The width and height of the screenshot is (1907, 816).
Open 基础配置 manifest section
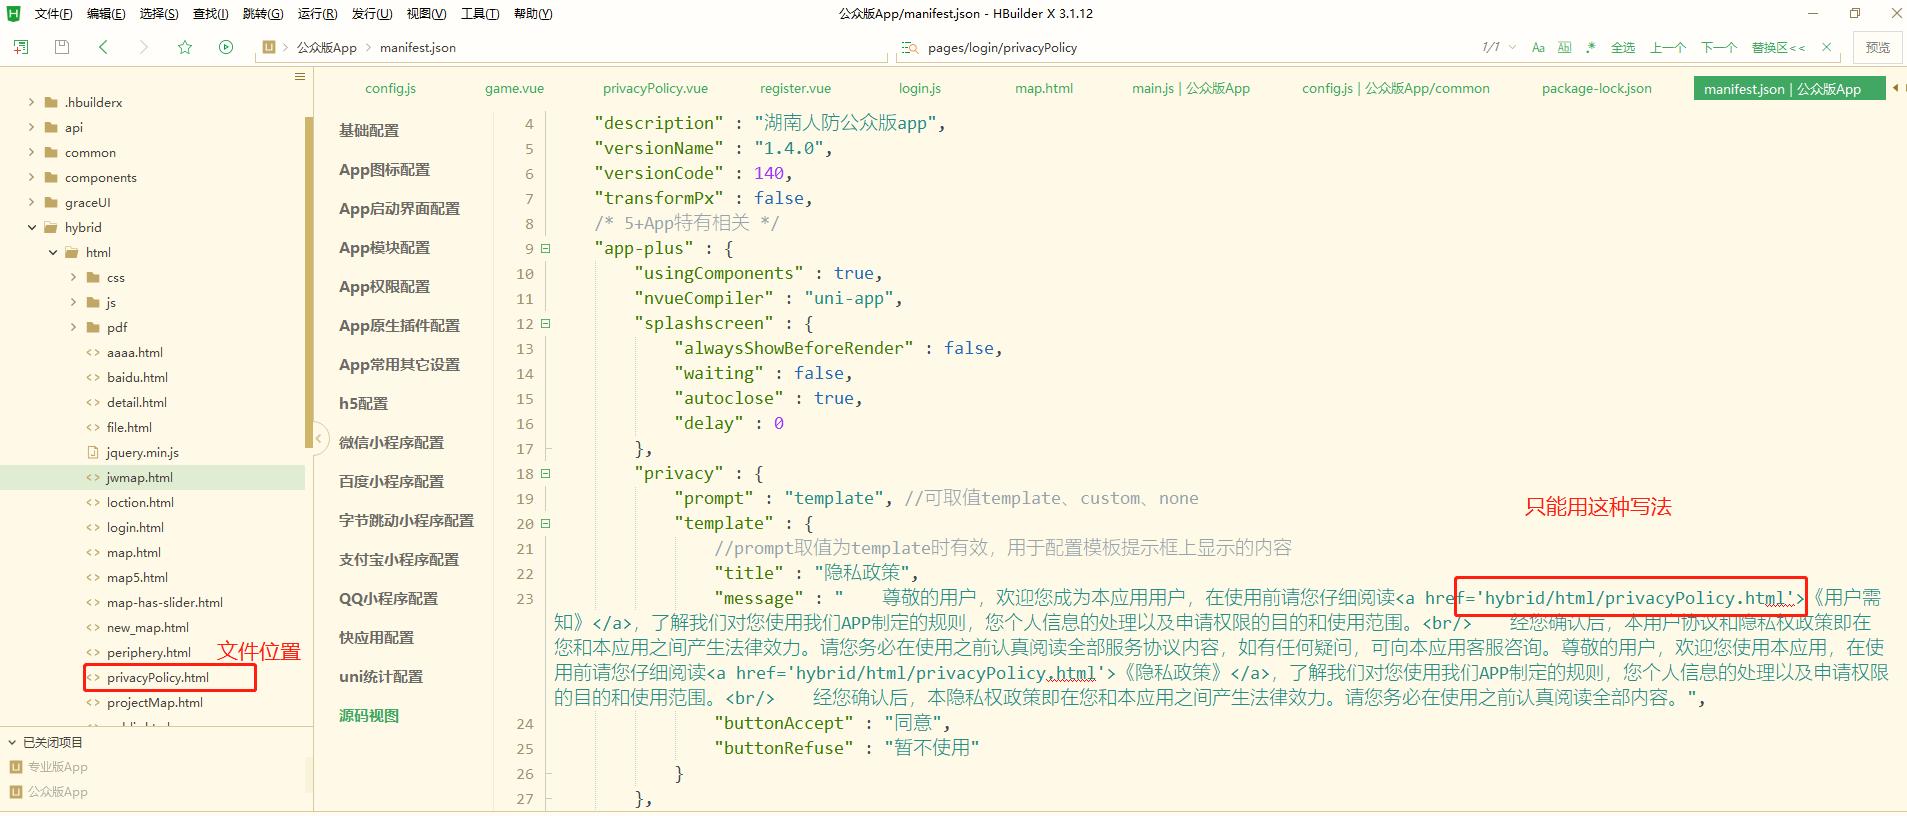tap(368, 130)
